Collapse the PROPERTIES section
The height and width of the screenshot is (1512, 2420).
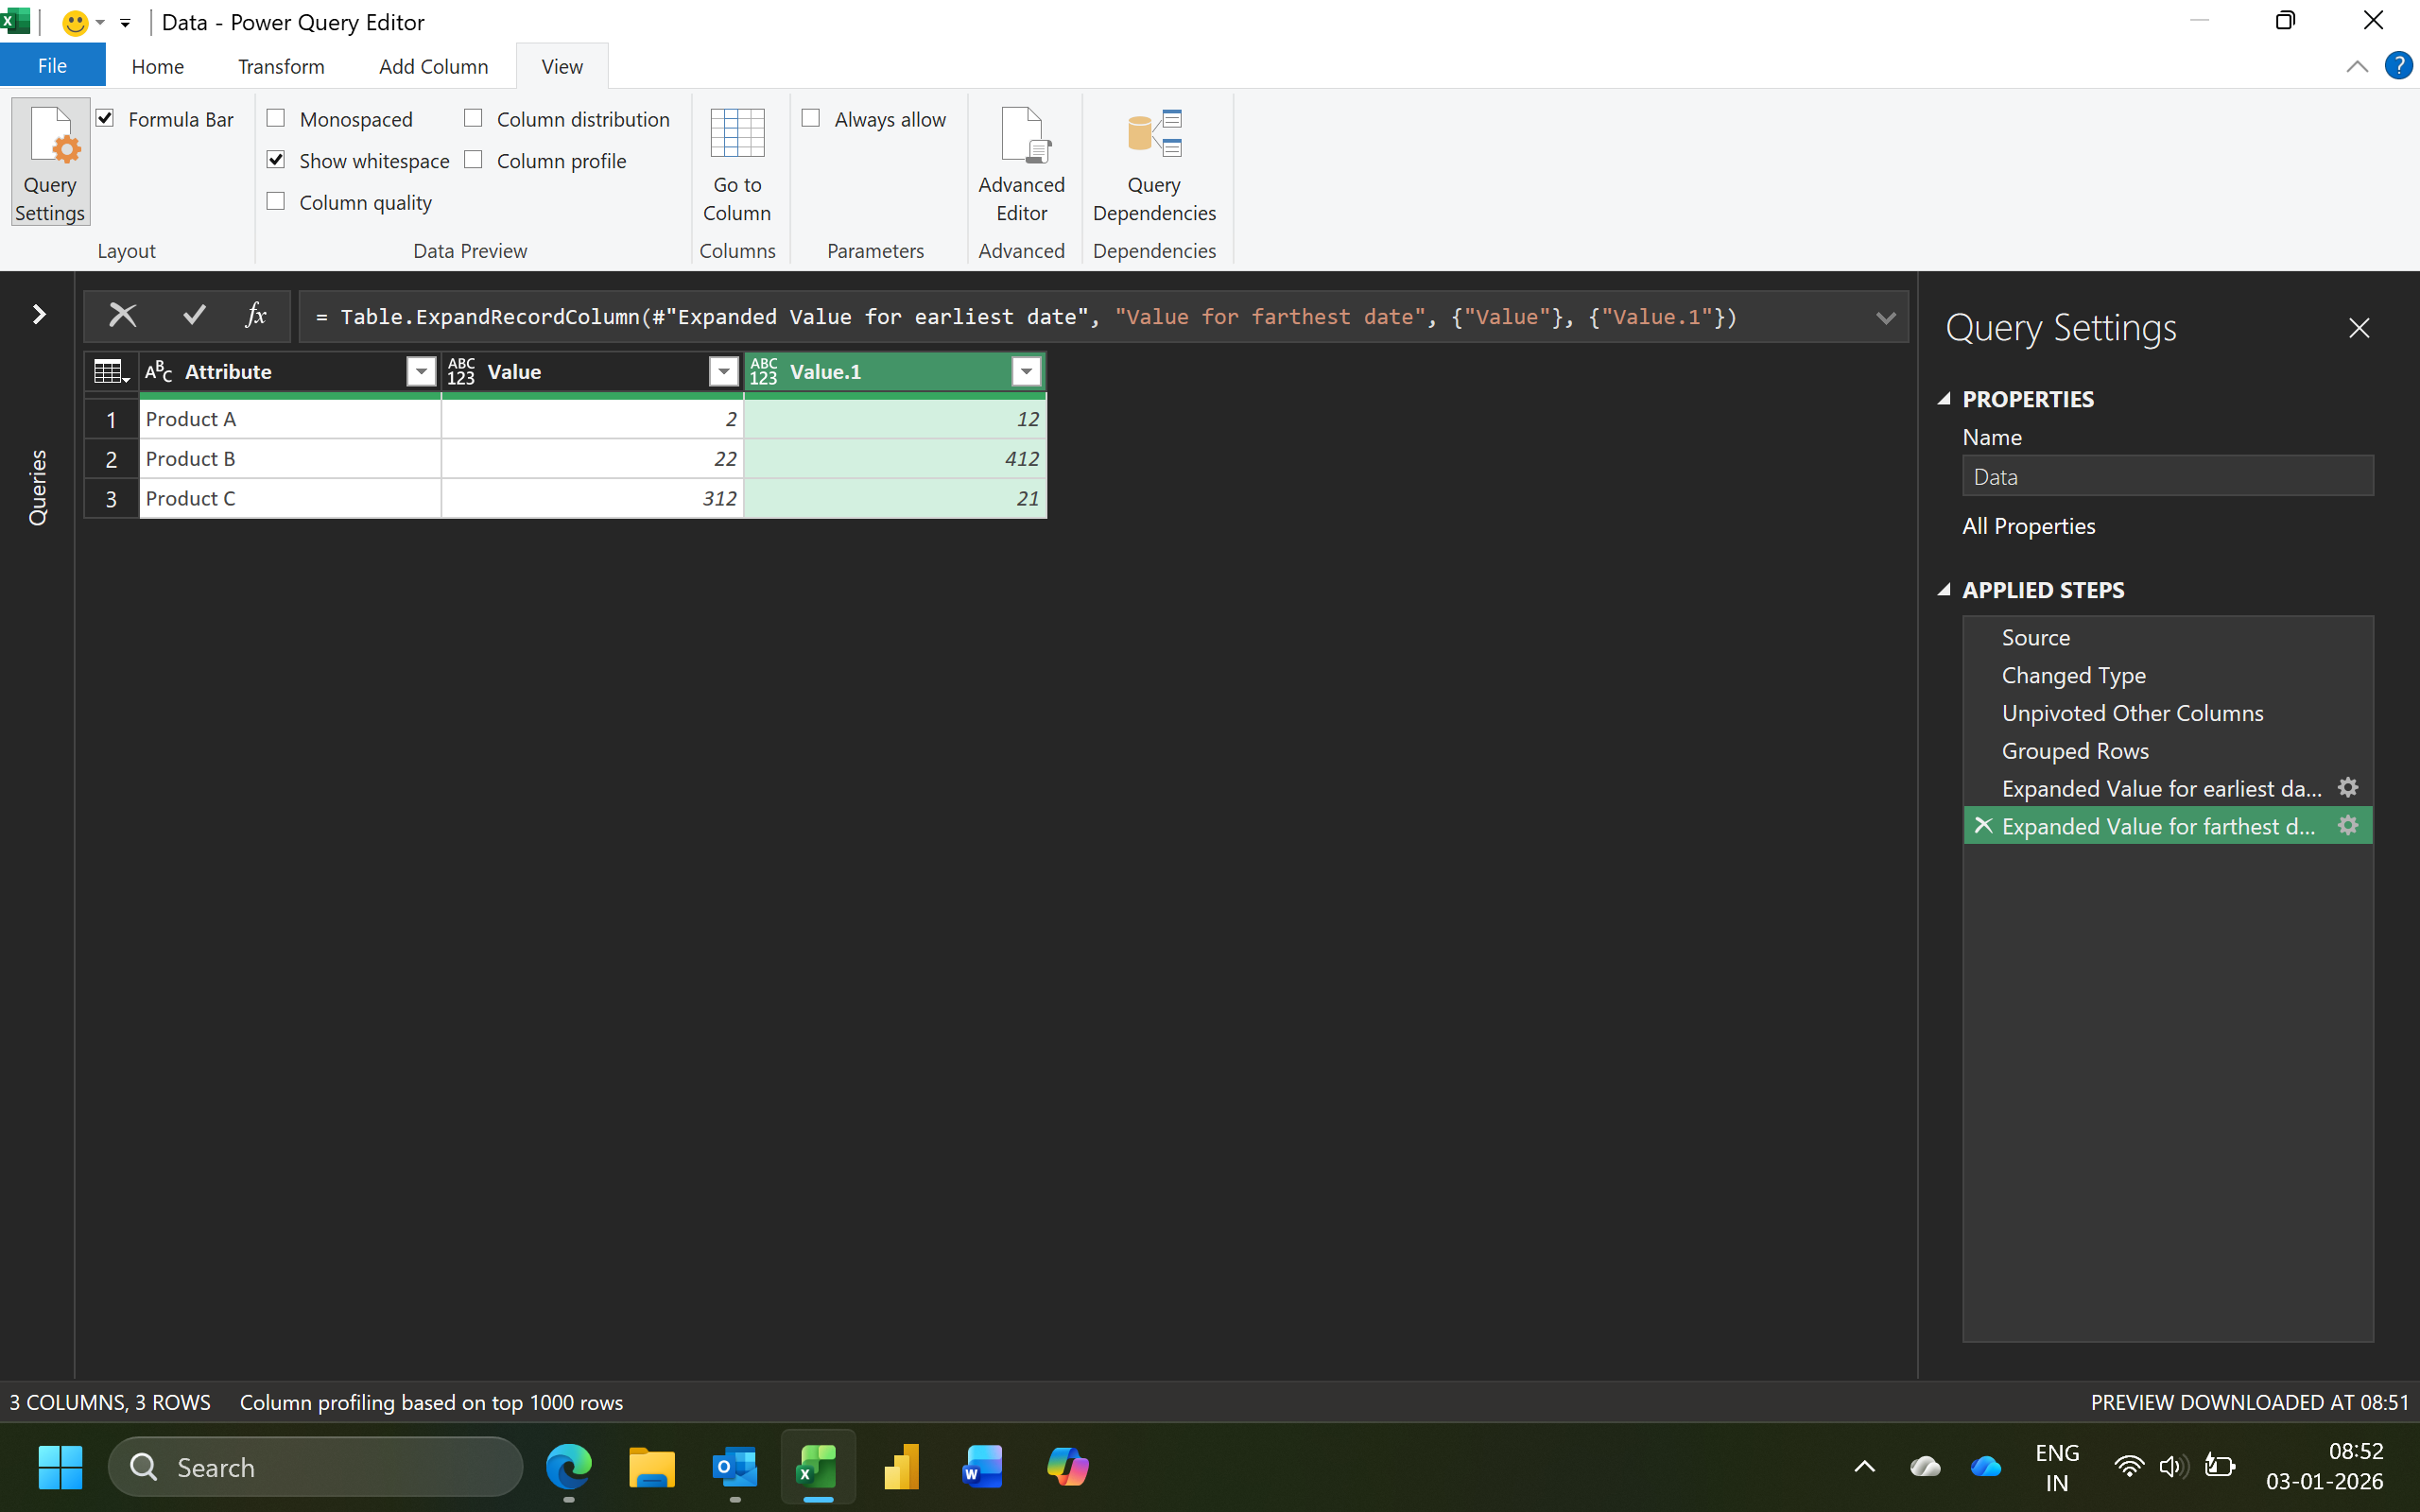point(1944,399)
